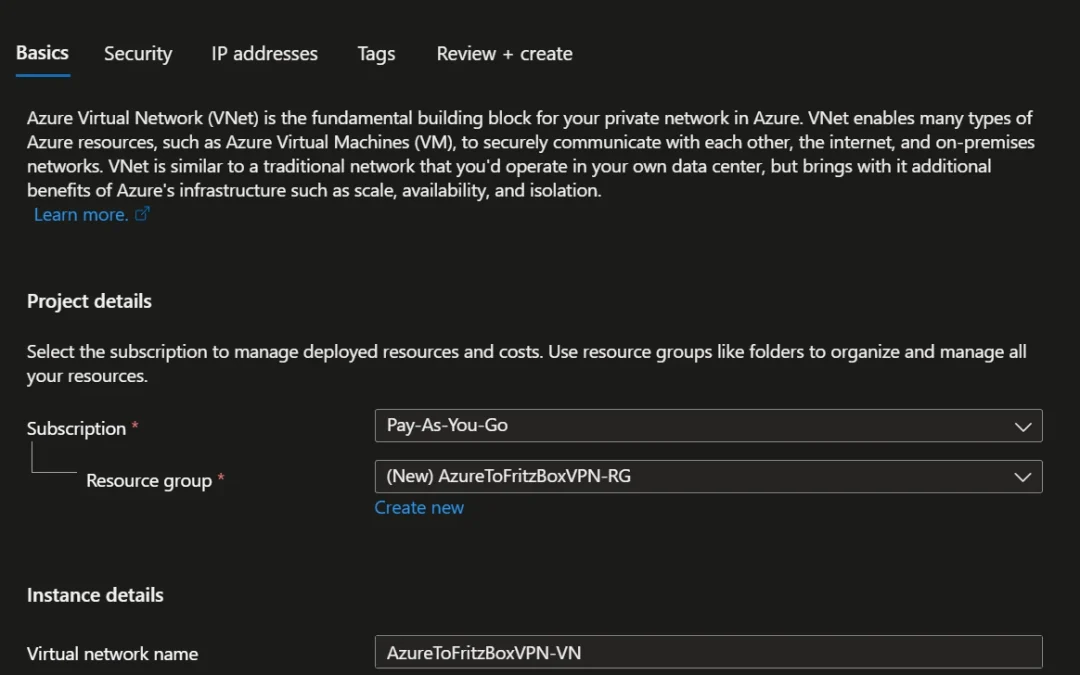This screenshot has height=675, width=1080.
Task: Click the Instance details heading
Action: click(x=95, y=595)
